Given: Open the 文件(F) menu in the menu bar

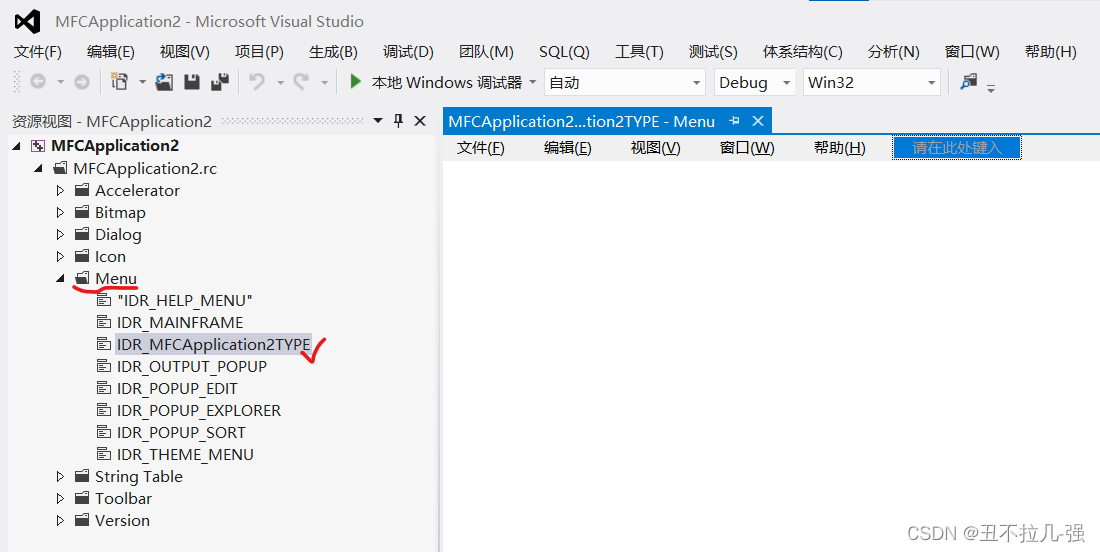Looking at the screenshot, I should pyautogui.click(x=38, y=52).
